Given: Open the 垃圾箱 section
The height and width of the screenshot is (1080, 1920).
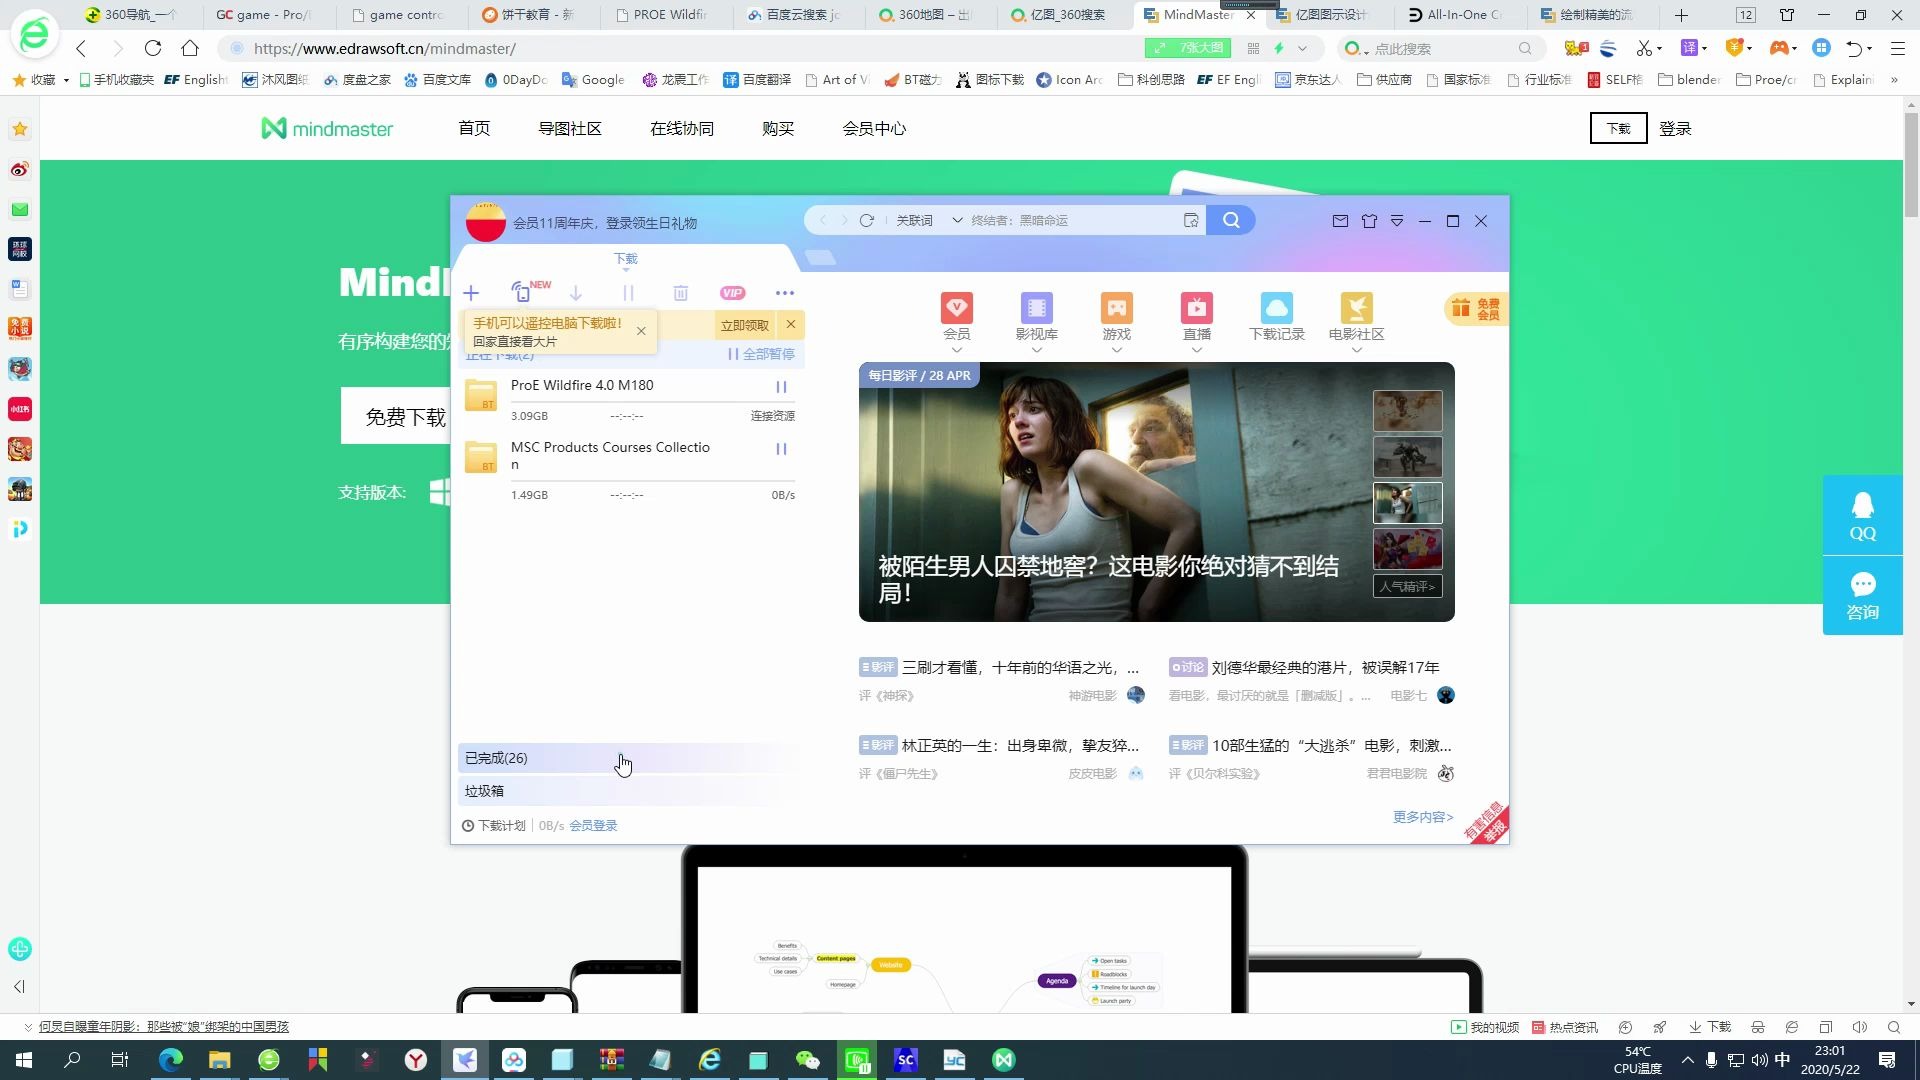Looking at the screenshot, I should (x=628, y=791).
